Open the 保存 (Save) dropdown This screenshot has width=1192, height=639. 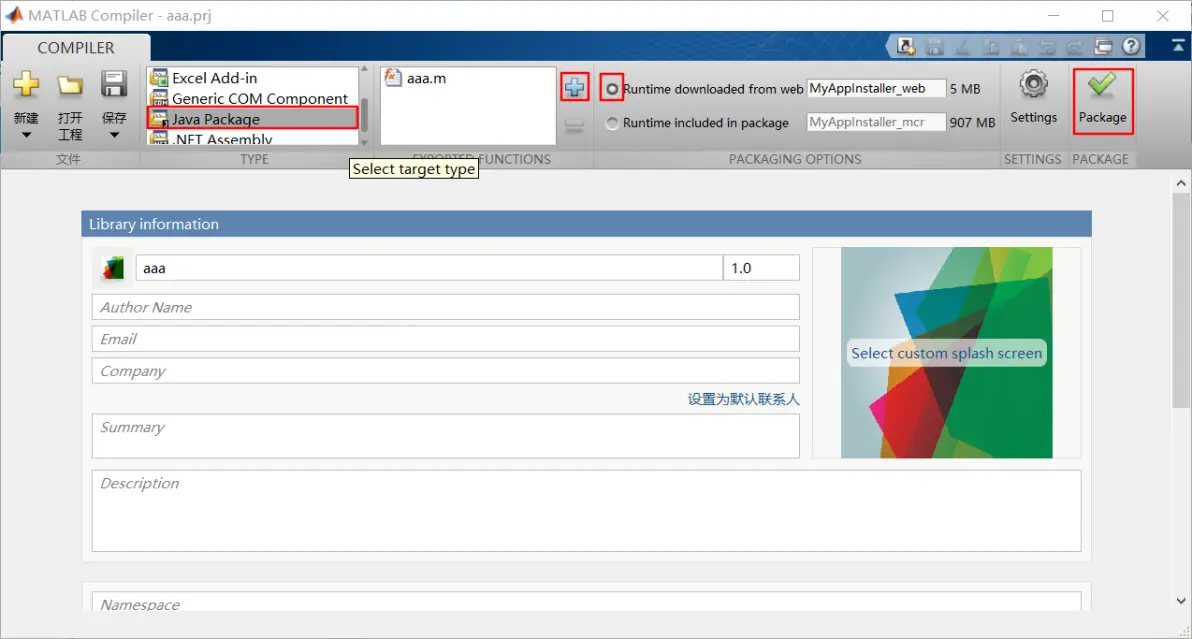click(x=114, y=134)
